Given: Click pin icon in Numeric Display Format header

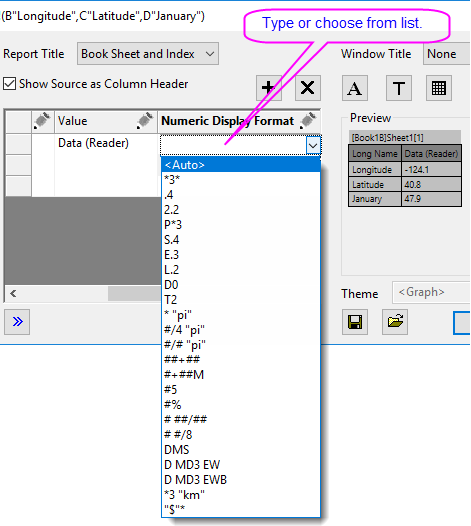Looking at the screenshot, I should tap(308, 120).
